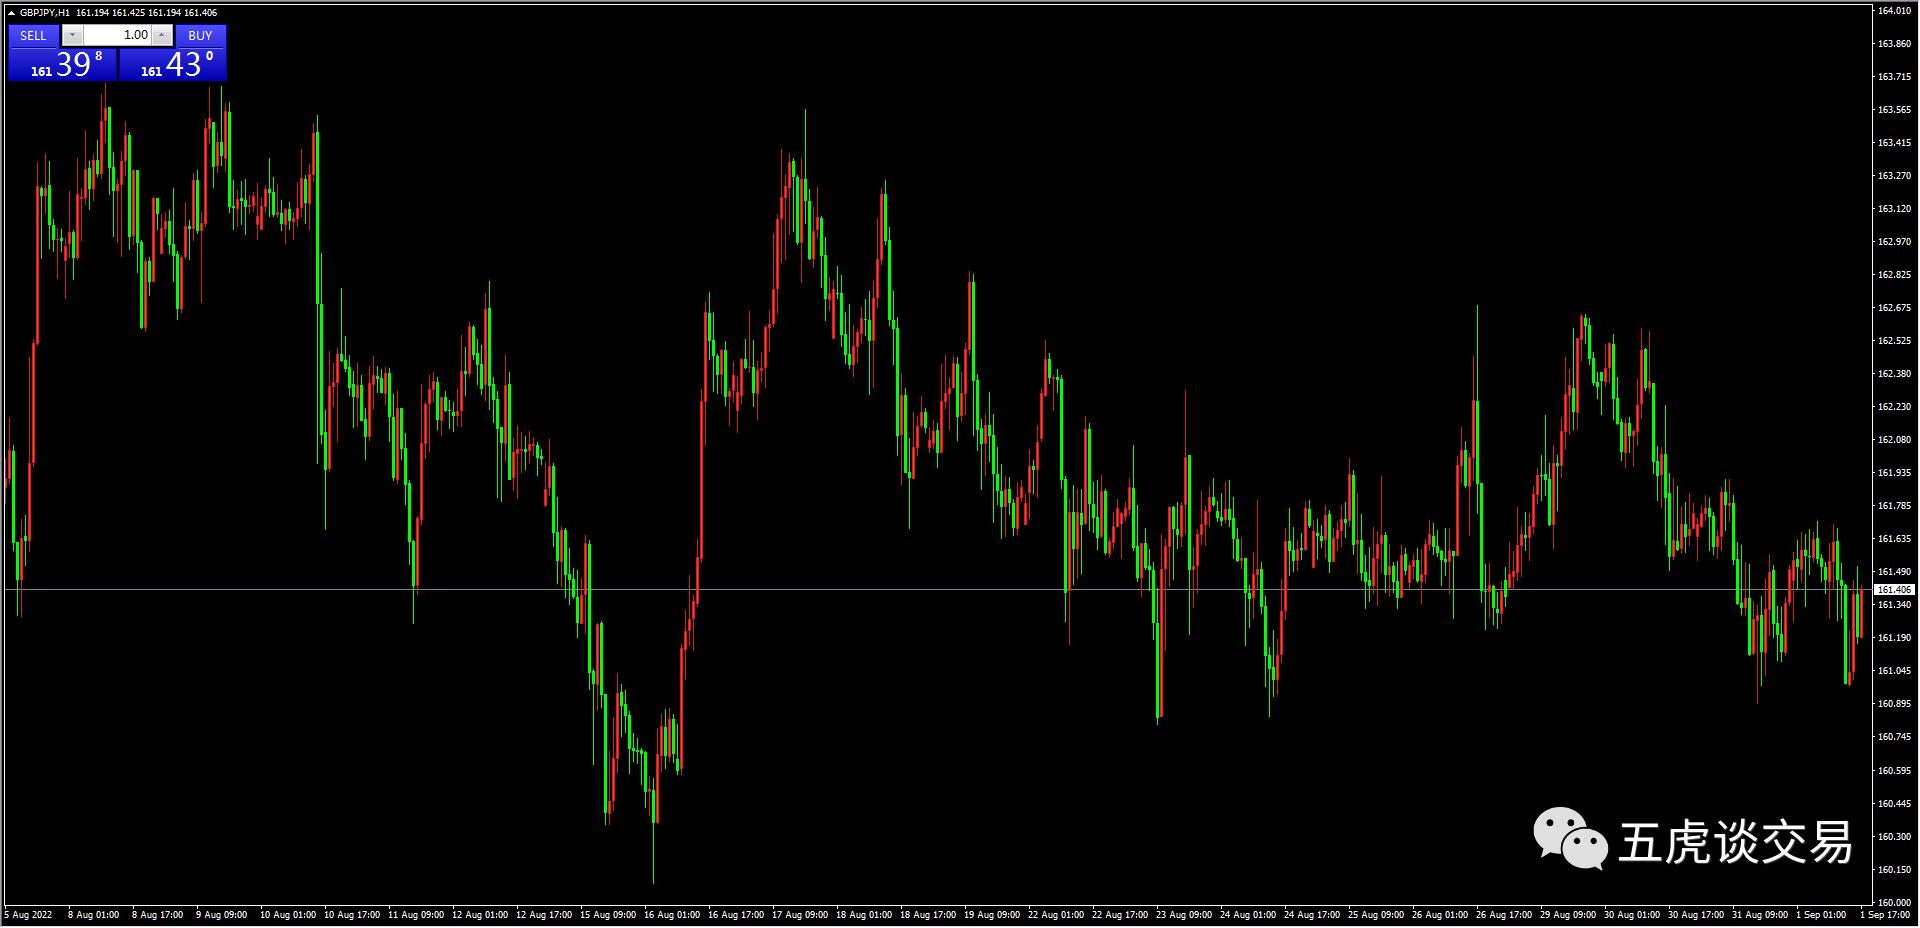Viewport: 1920px width, 928px height.
Task: Buy at the 161.43 ask price panel
Action: point(173,65)
